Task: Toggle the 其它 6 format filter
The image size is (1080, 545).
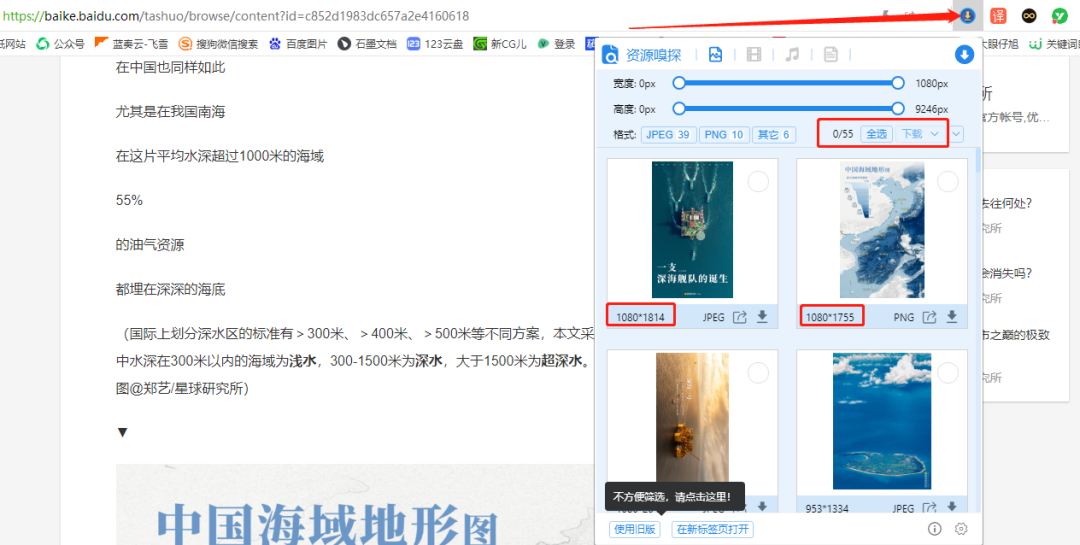Action: point(774,134)
